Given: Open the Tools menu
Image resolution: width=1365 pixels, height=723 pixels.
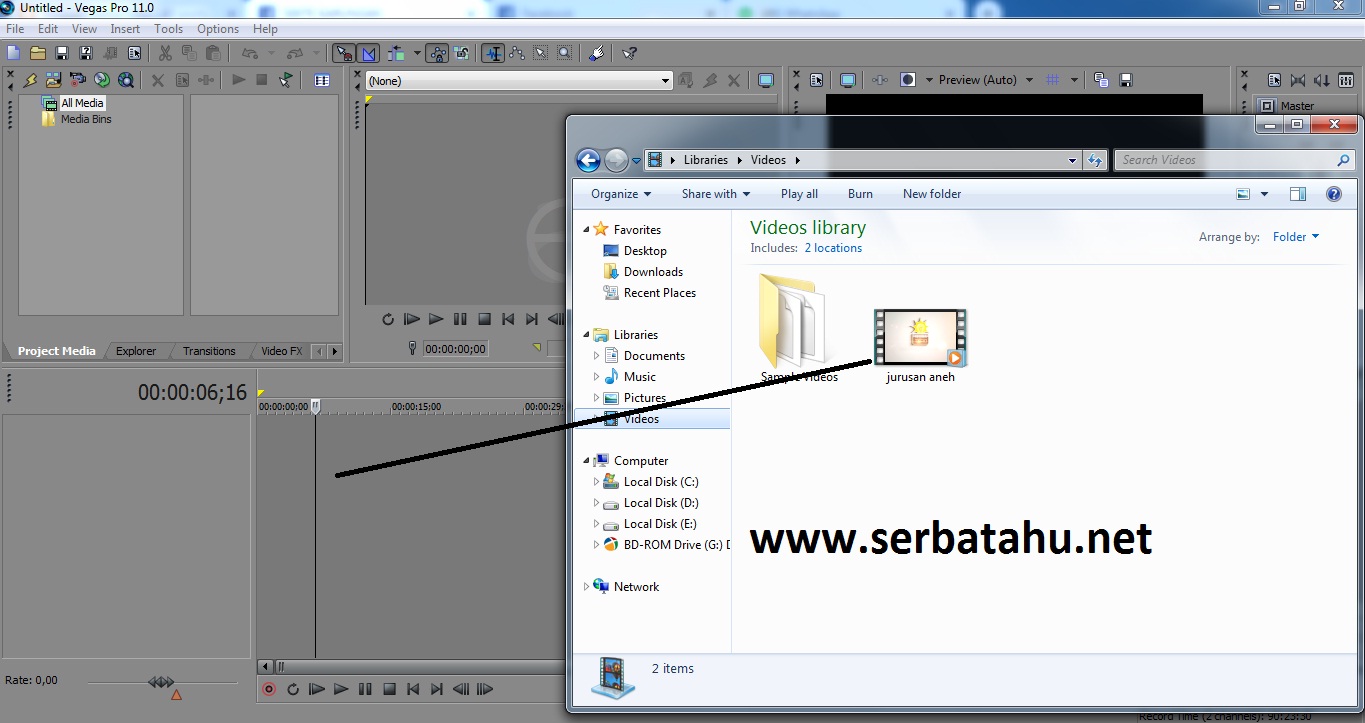Looking at the screenshot, I should [168, 29].
